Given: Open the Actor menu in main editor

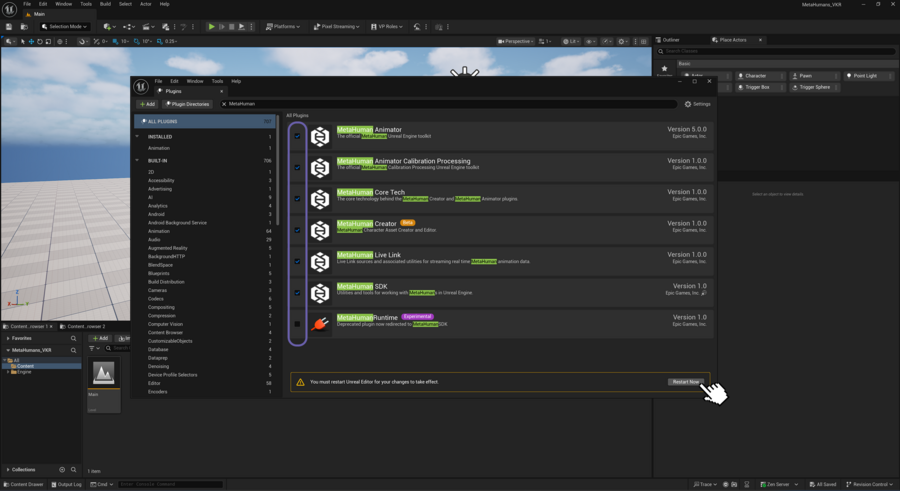Looking at the screenshot, I should (146, 4).
